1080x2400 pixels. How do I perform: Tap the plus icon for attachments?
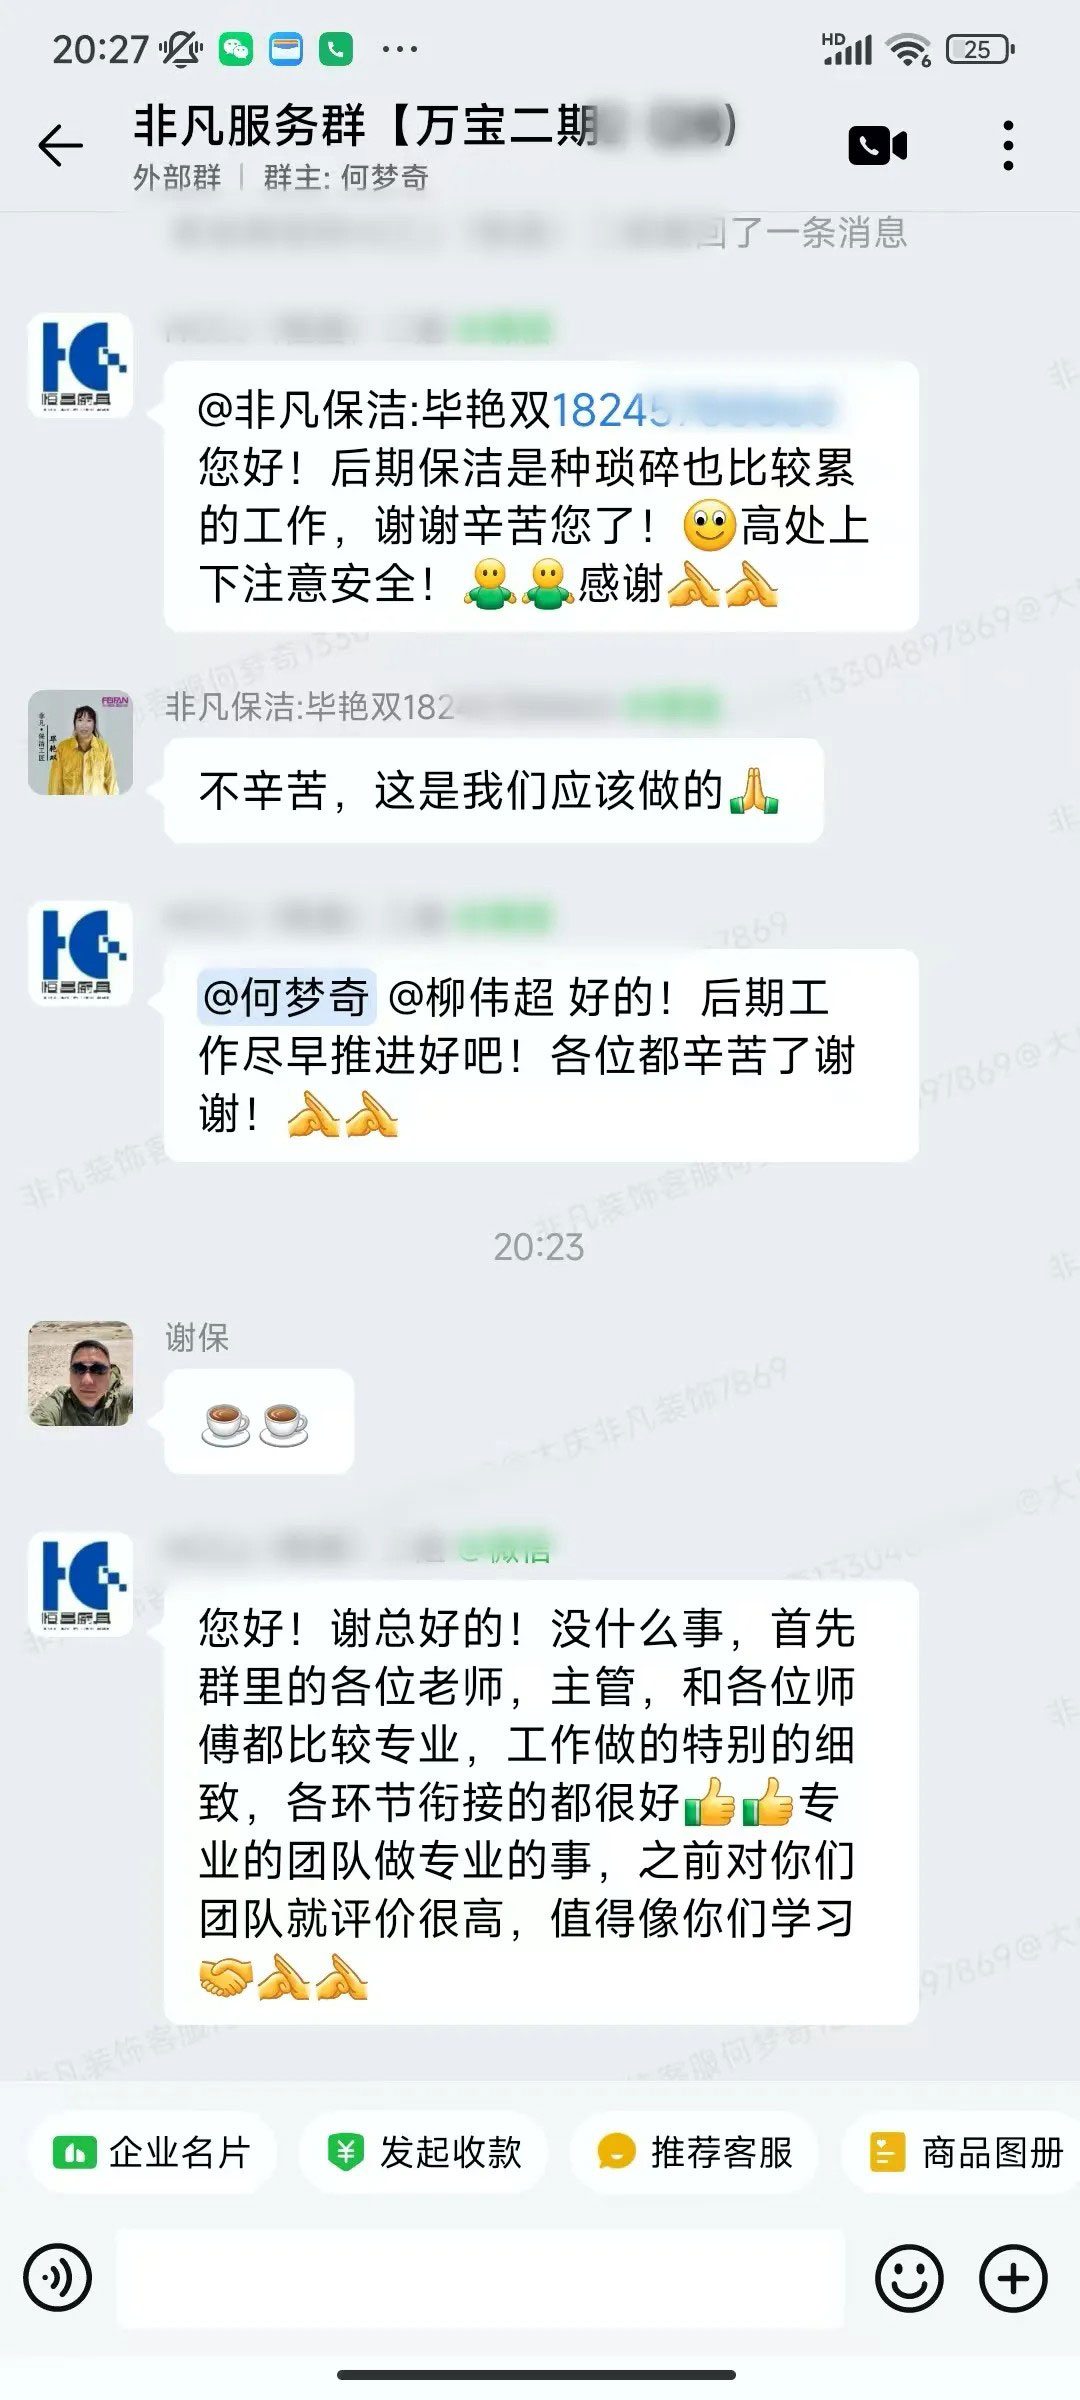click(1013, 2279)
